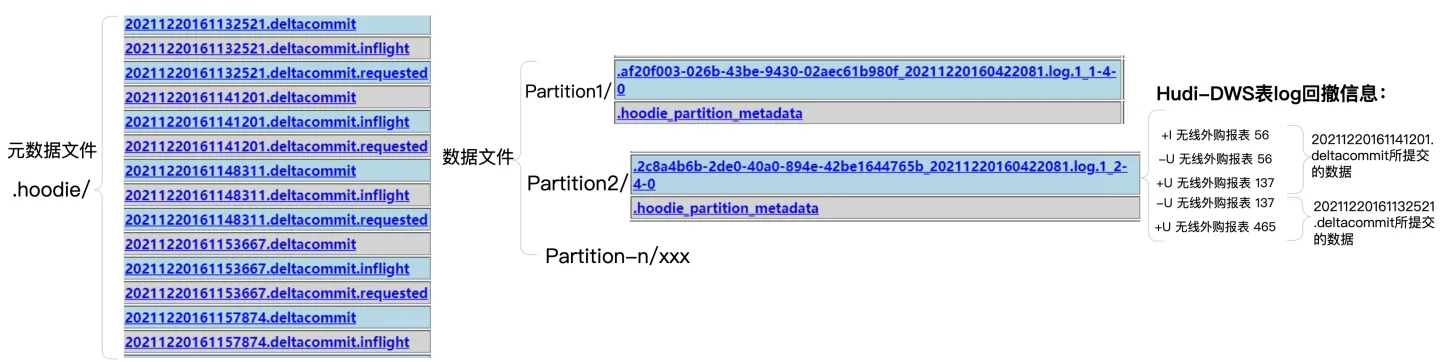Open the .2c8a4b6b log file in Partition2
This screenshot has height=362, width=1440.
(x=879, y=175)
